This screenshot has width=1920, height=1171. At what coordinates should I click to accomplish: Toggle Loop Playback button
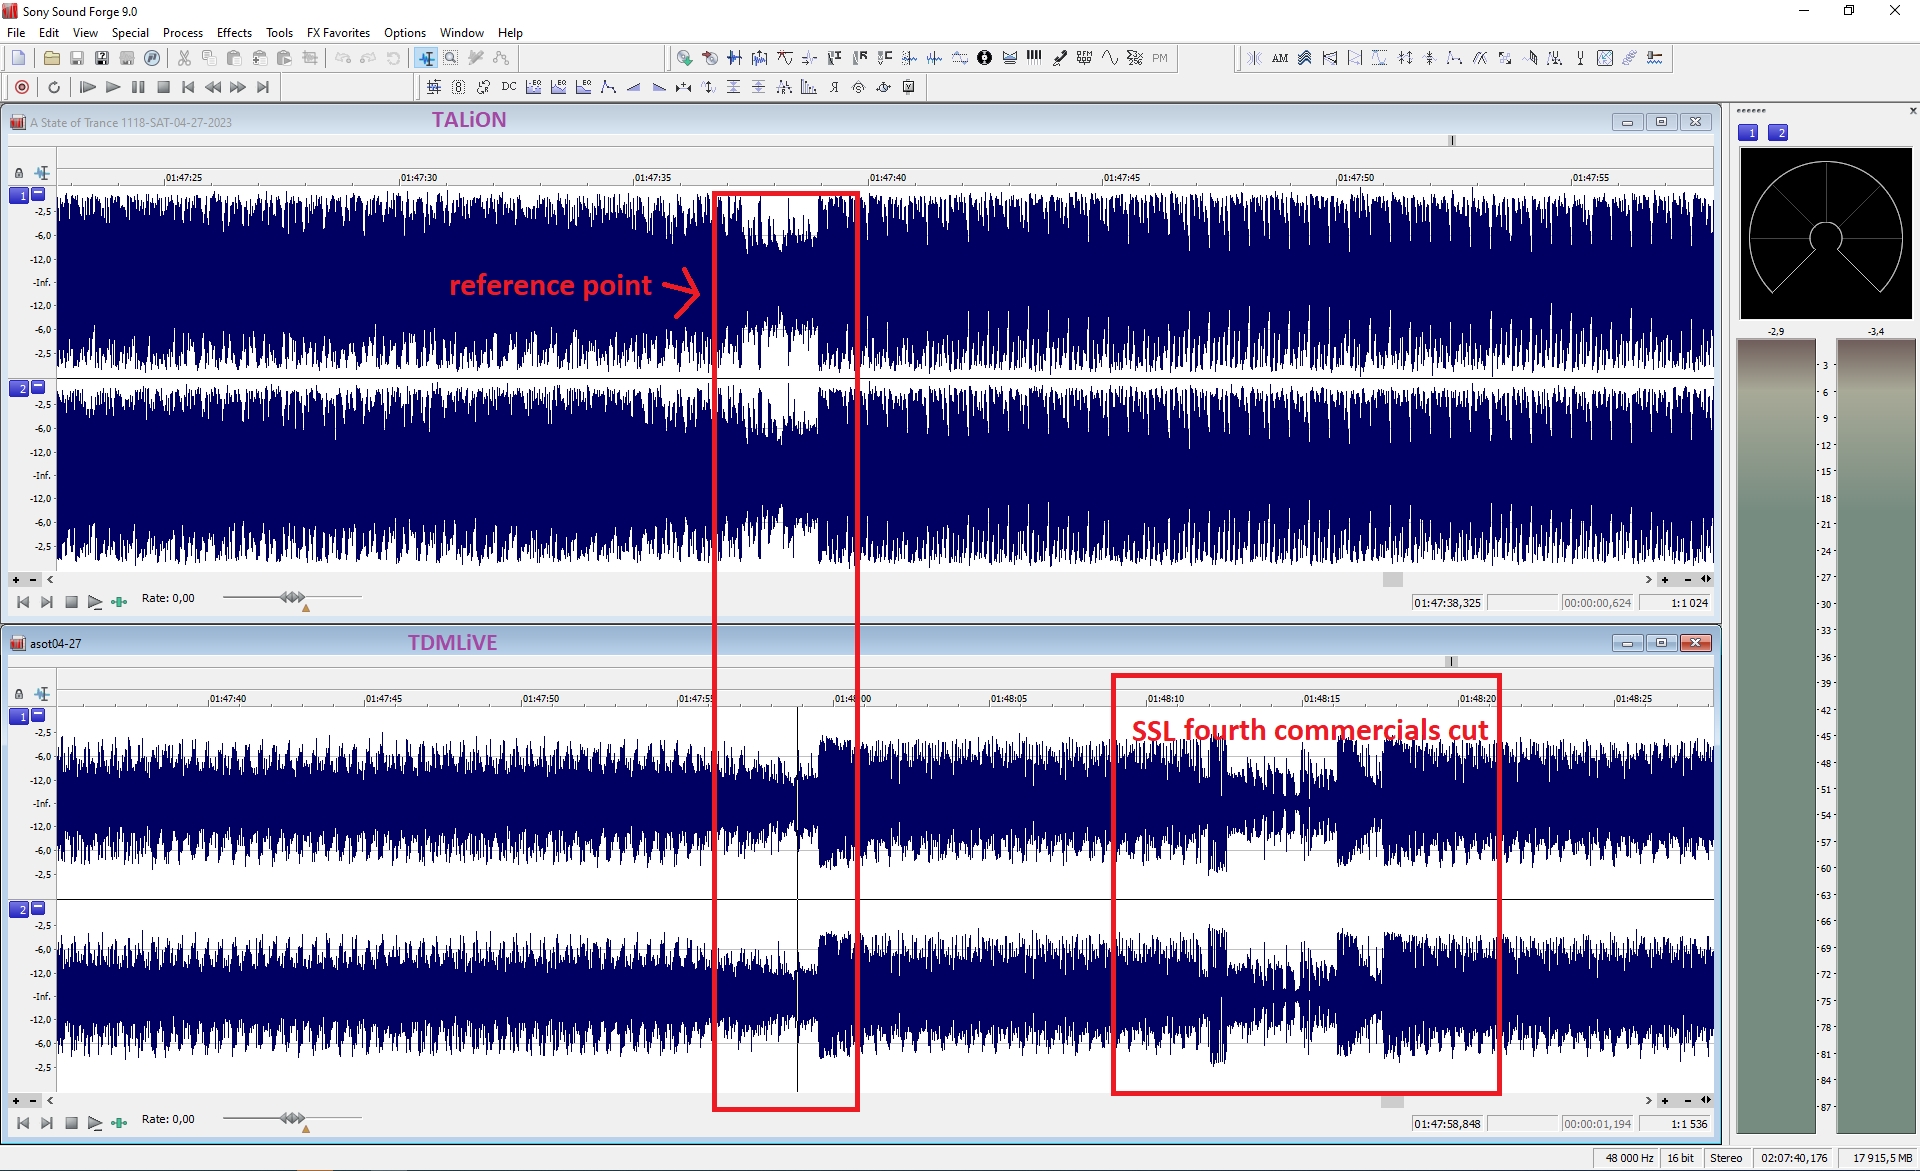54,87
